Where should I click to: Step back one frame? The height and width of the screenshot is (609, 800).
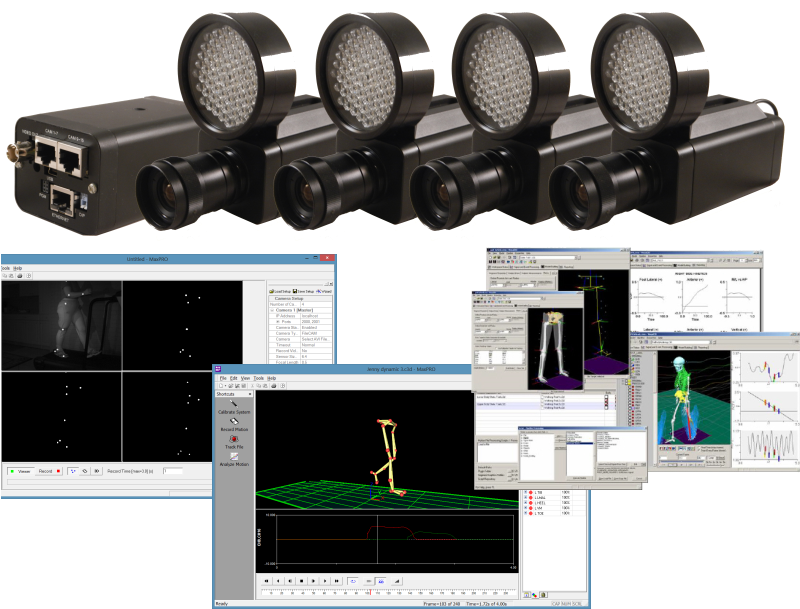pyautogui.click(x=290, y=581)
